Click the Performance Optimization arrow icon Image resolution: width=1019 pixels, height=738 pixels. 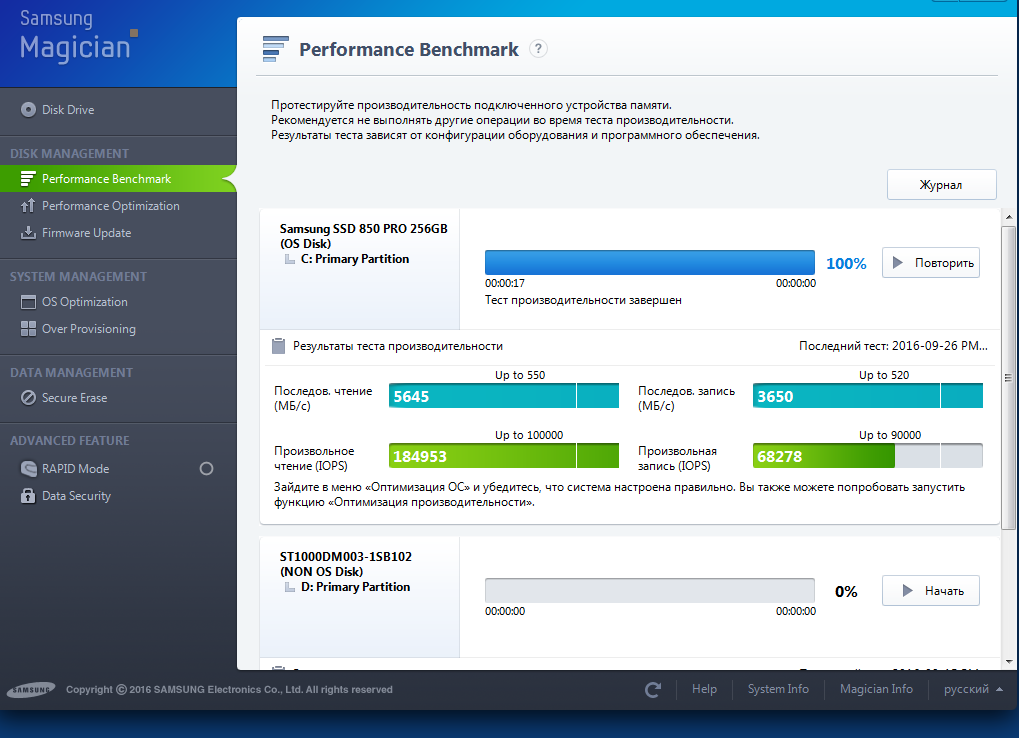point(28,206)
